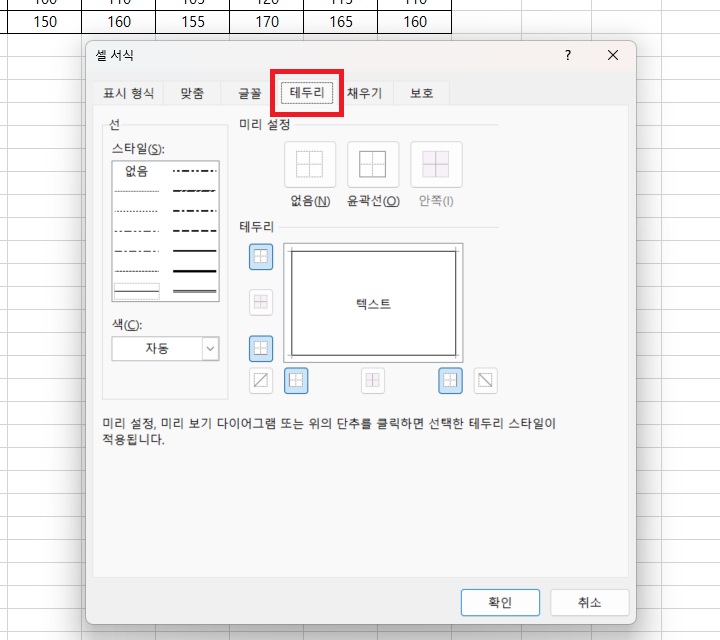This screenshot has height=640, width=720.
Task: Open help with the ? button
Action: click(568, 56)
